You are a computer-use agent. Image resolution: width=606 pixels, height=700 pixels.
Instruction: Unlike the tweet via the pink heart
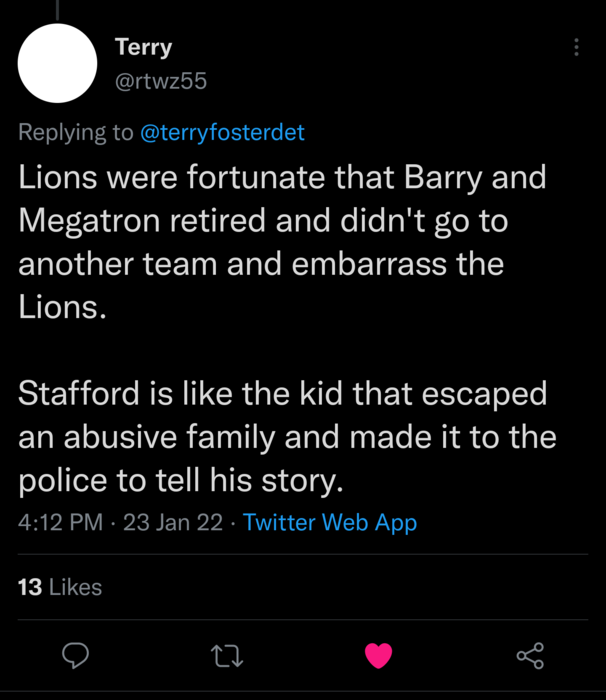click(378, 656)
